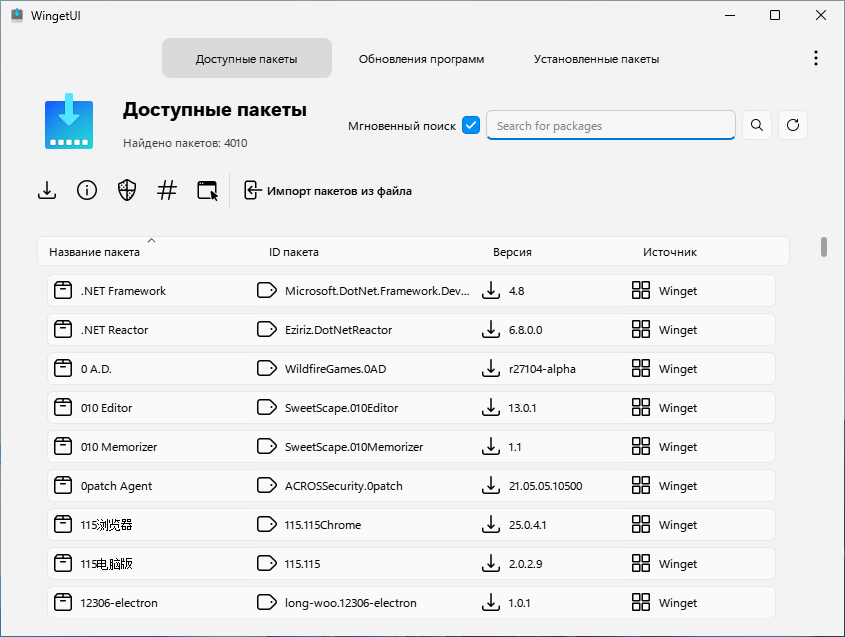This screenshot has height=637, width=845.
Task: Open the Установленные пакеты tab
Action: click(x=597, y=59)
